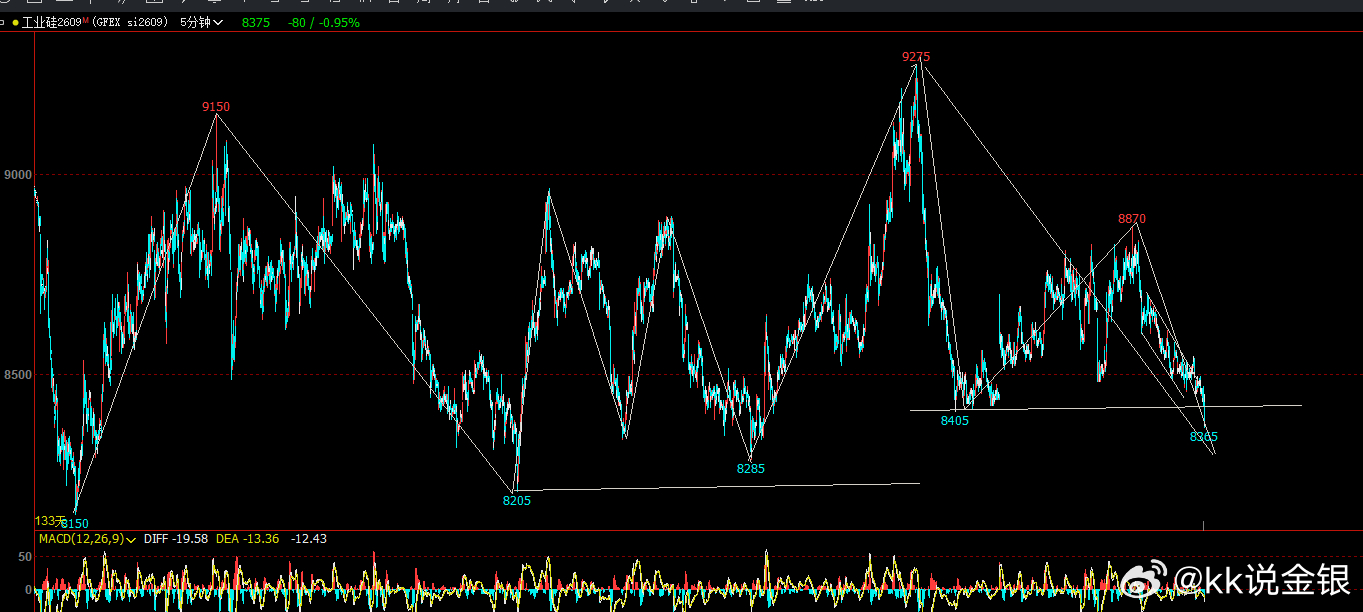The image size is (1363, 612).
Task: Click the latest price 8375
Action: pos(256,22)
